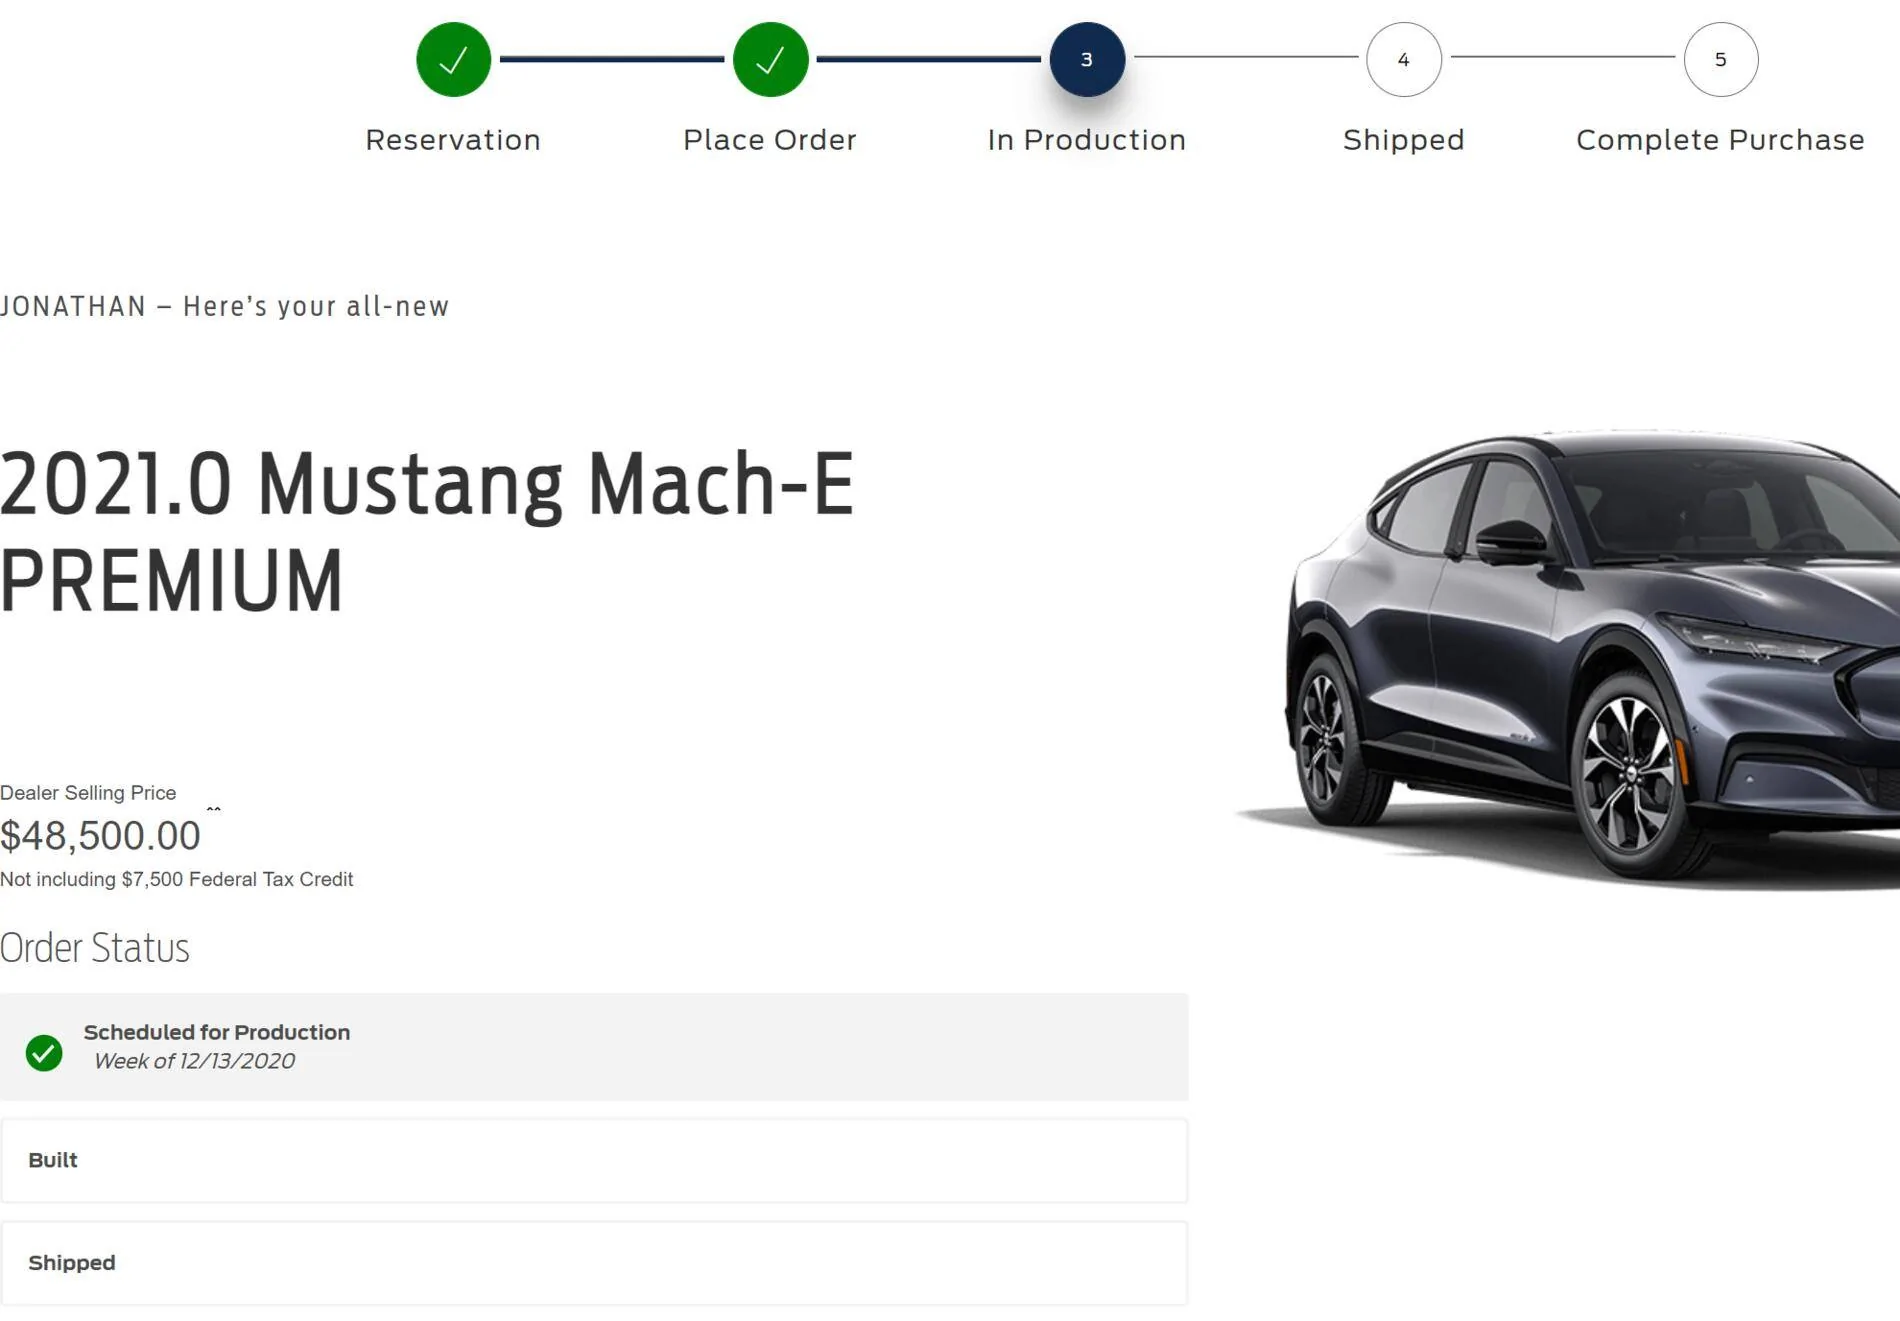Screen dimensions: 1900x1321
Task: Expand the Shipped order status row
Action: click(594, 1263)
